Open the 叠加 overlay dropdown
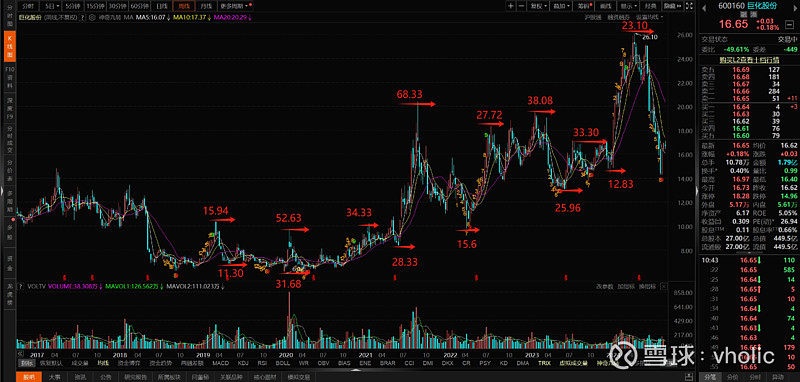Image resolution: width=800 pixels, height=382 pixels. click(561, 6)
